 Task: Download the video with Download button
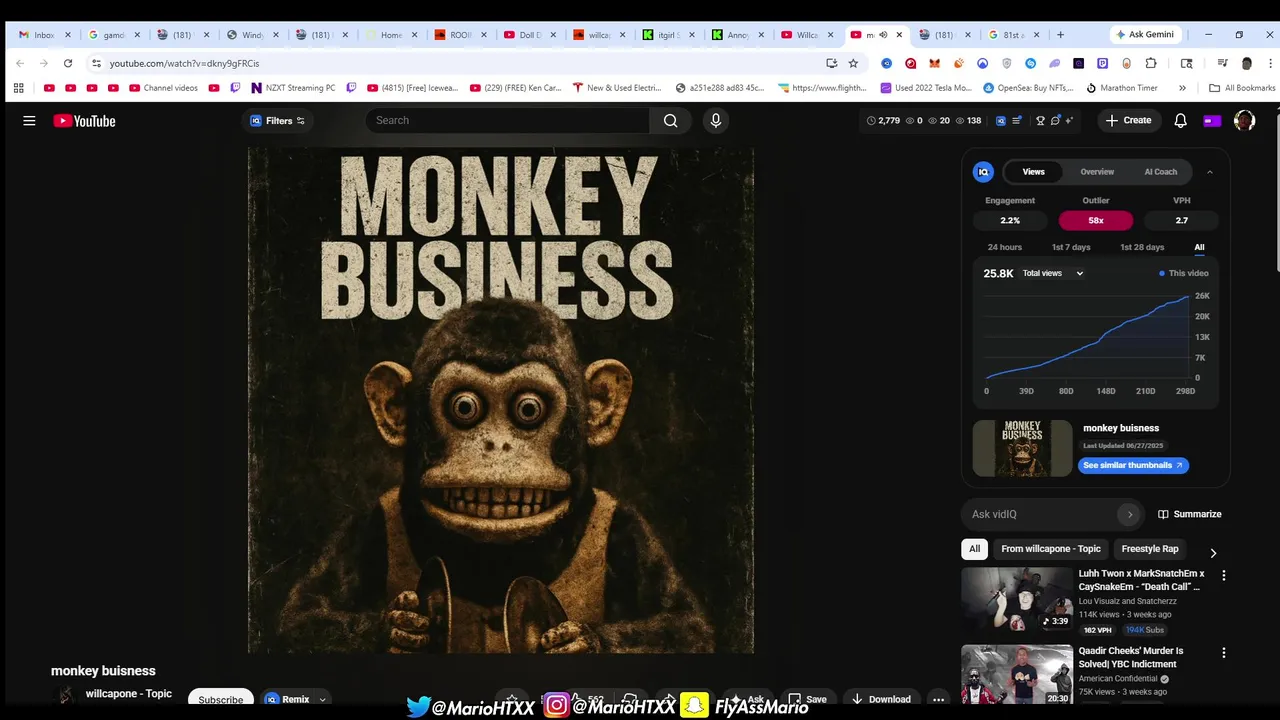[x=881, y=699]
